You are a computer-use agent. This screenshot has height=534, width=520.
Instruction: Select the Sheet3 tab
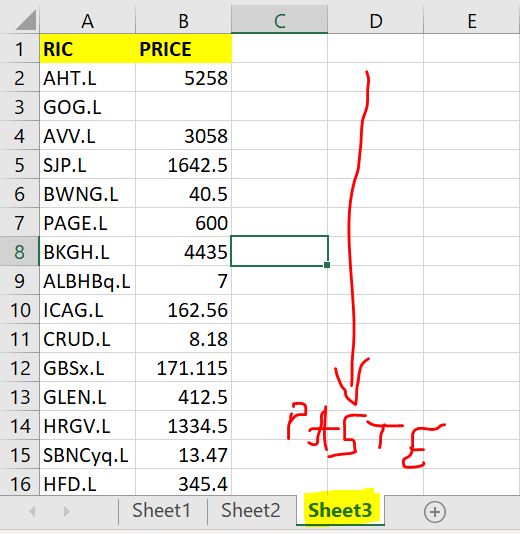[x=340, y=511]
